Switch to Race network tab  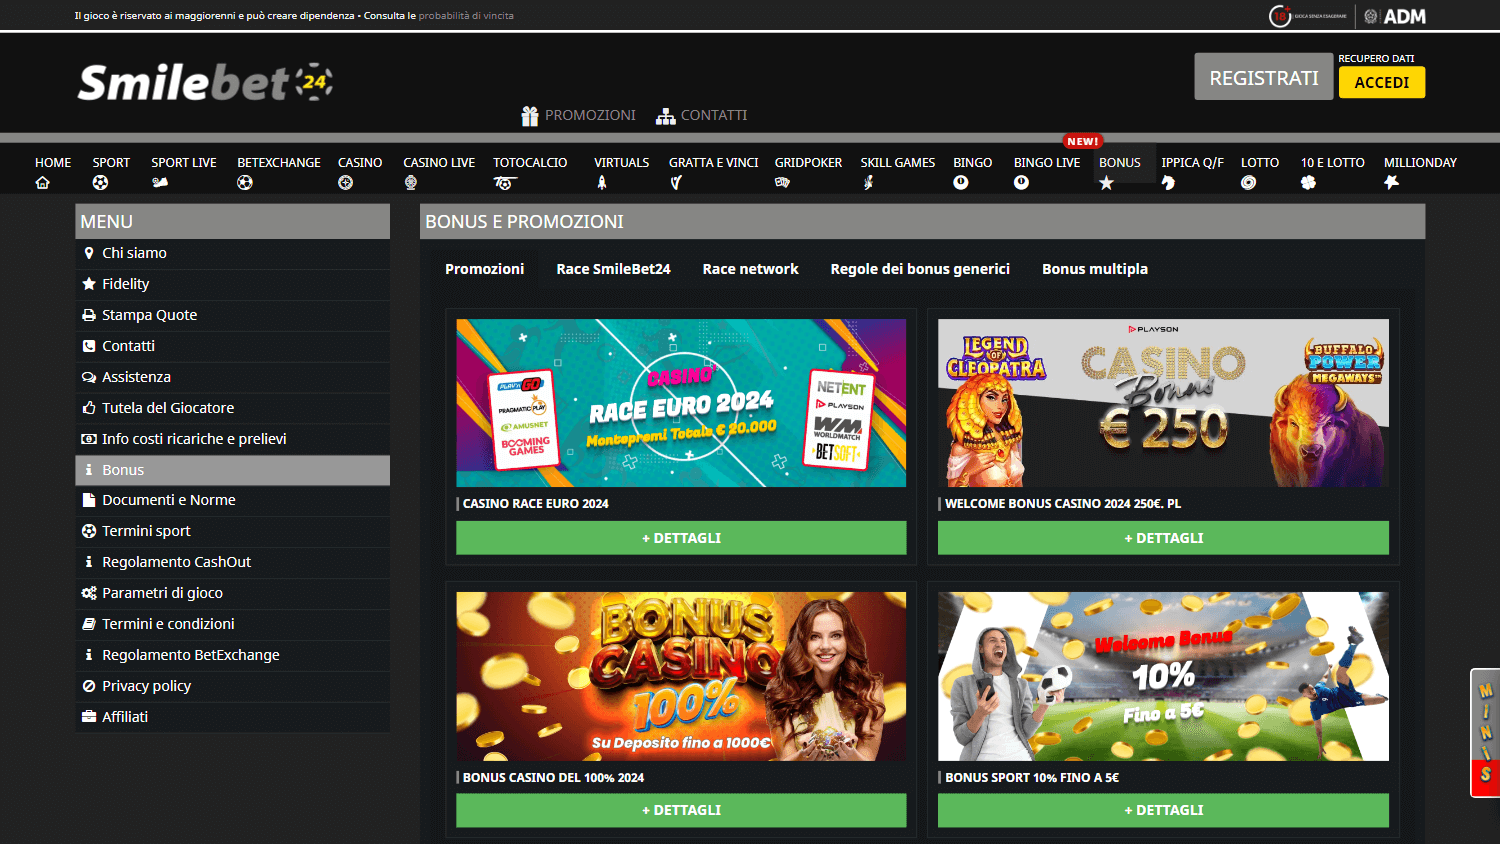pos(750,269)
